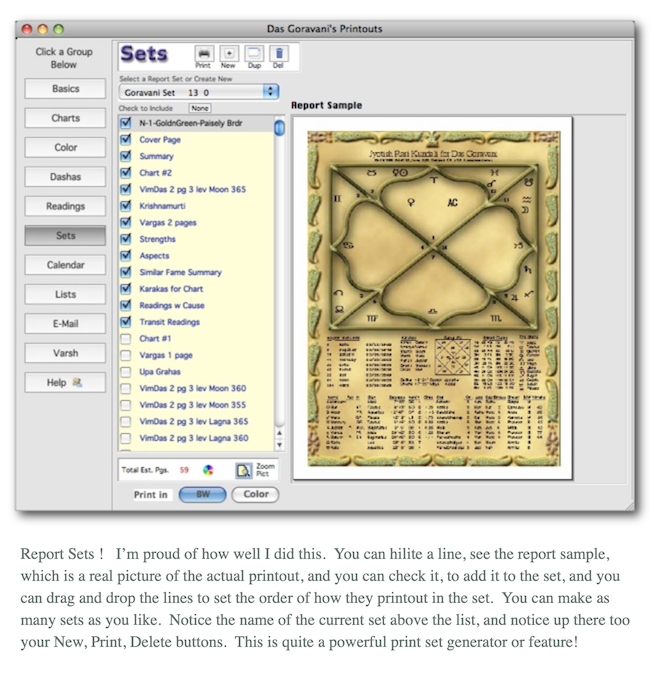This screenshot has height=675, width=660.
Task: Choose BW print mode
Action: coord(203,494)
